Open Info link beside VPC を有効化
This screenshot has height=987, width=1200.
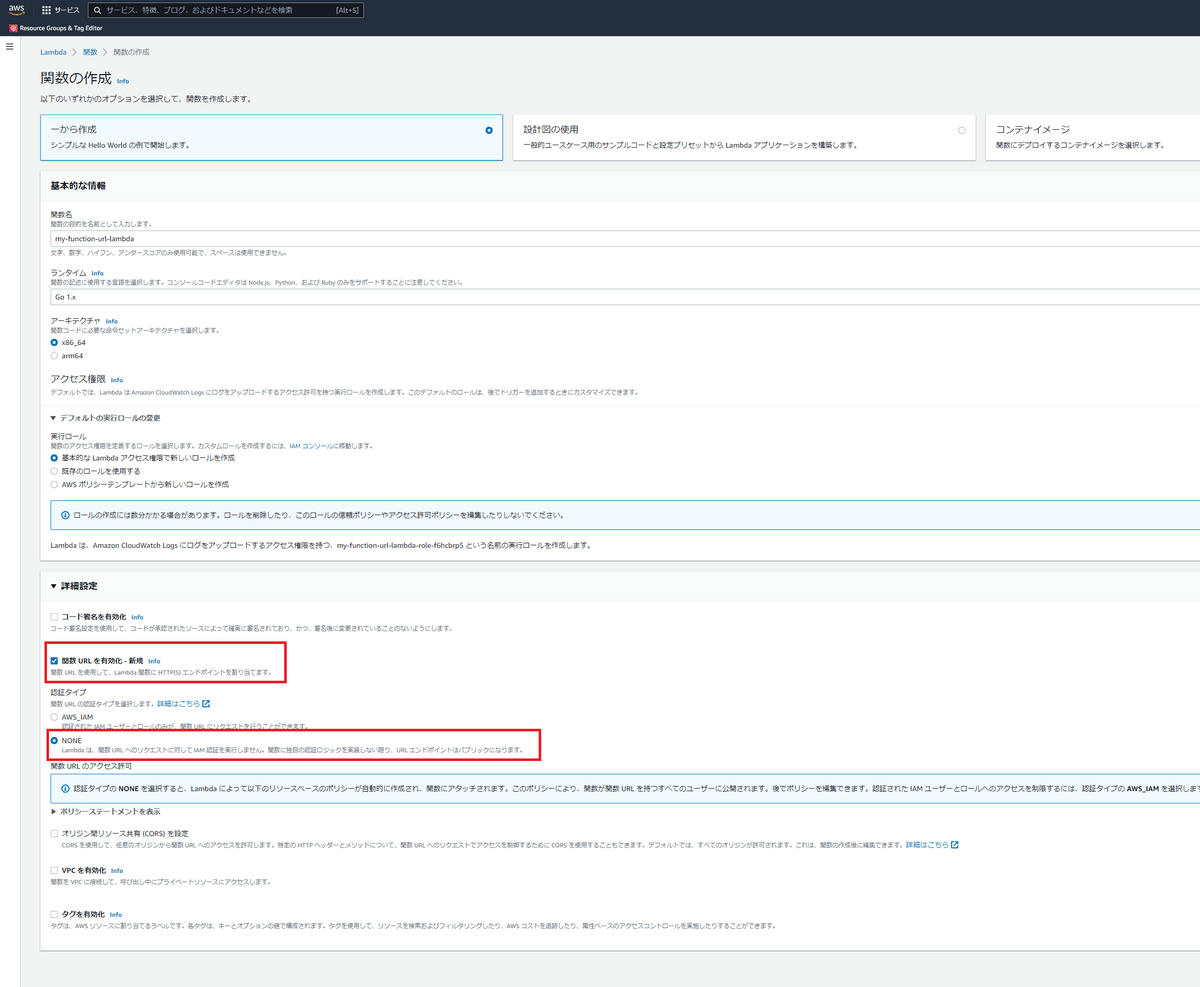(x=117, y=871)
